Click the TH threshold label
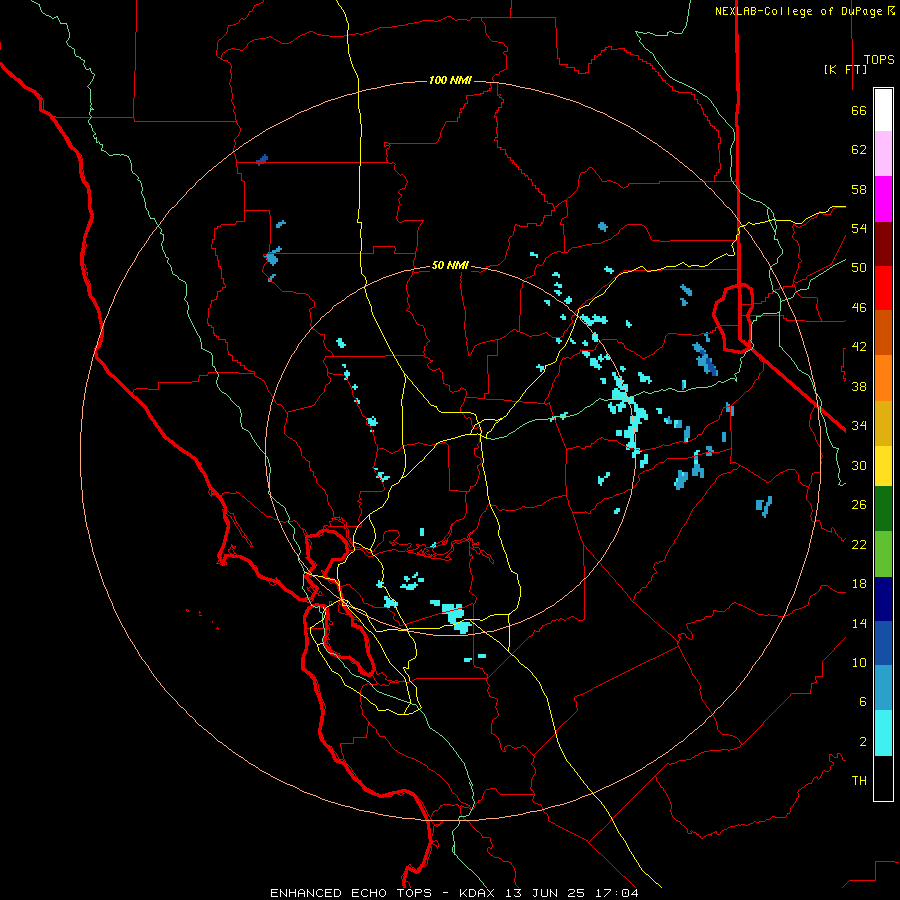Screen dimensions: 900x900 tap(859, 781)
